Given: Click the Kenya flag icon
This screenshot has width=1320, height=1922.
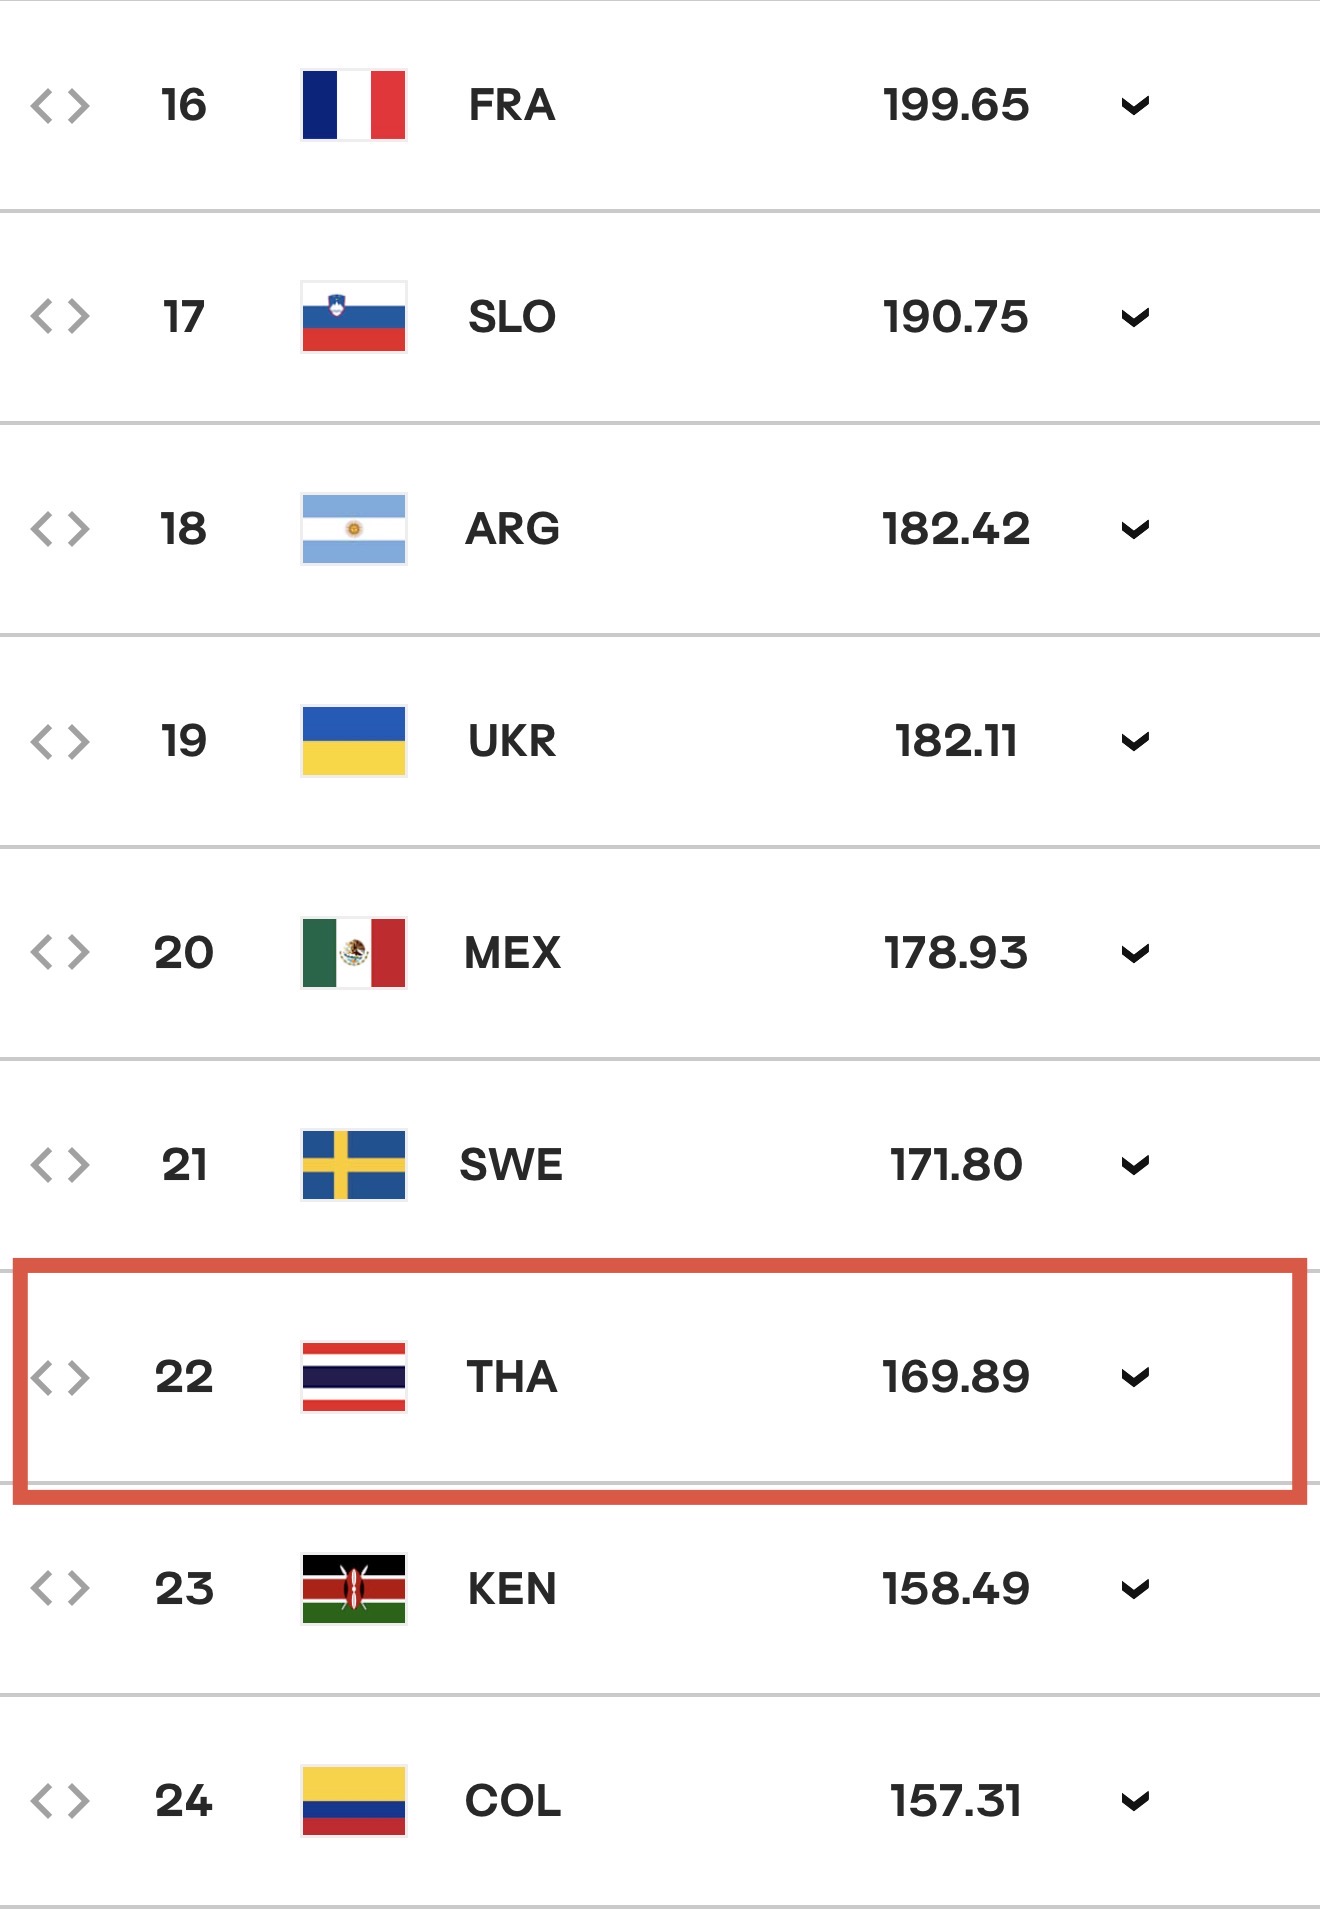Looking at the screenshot, I should [x=354, y=1589].
